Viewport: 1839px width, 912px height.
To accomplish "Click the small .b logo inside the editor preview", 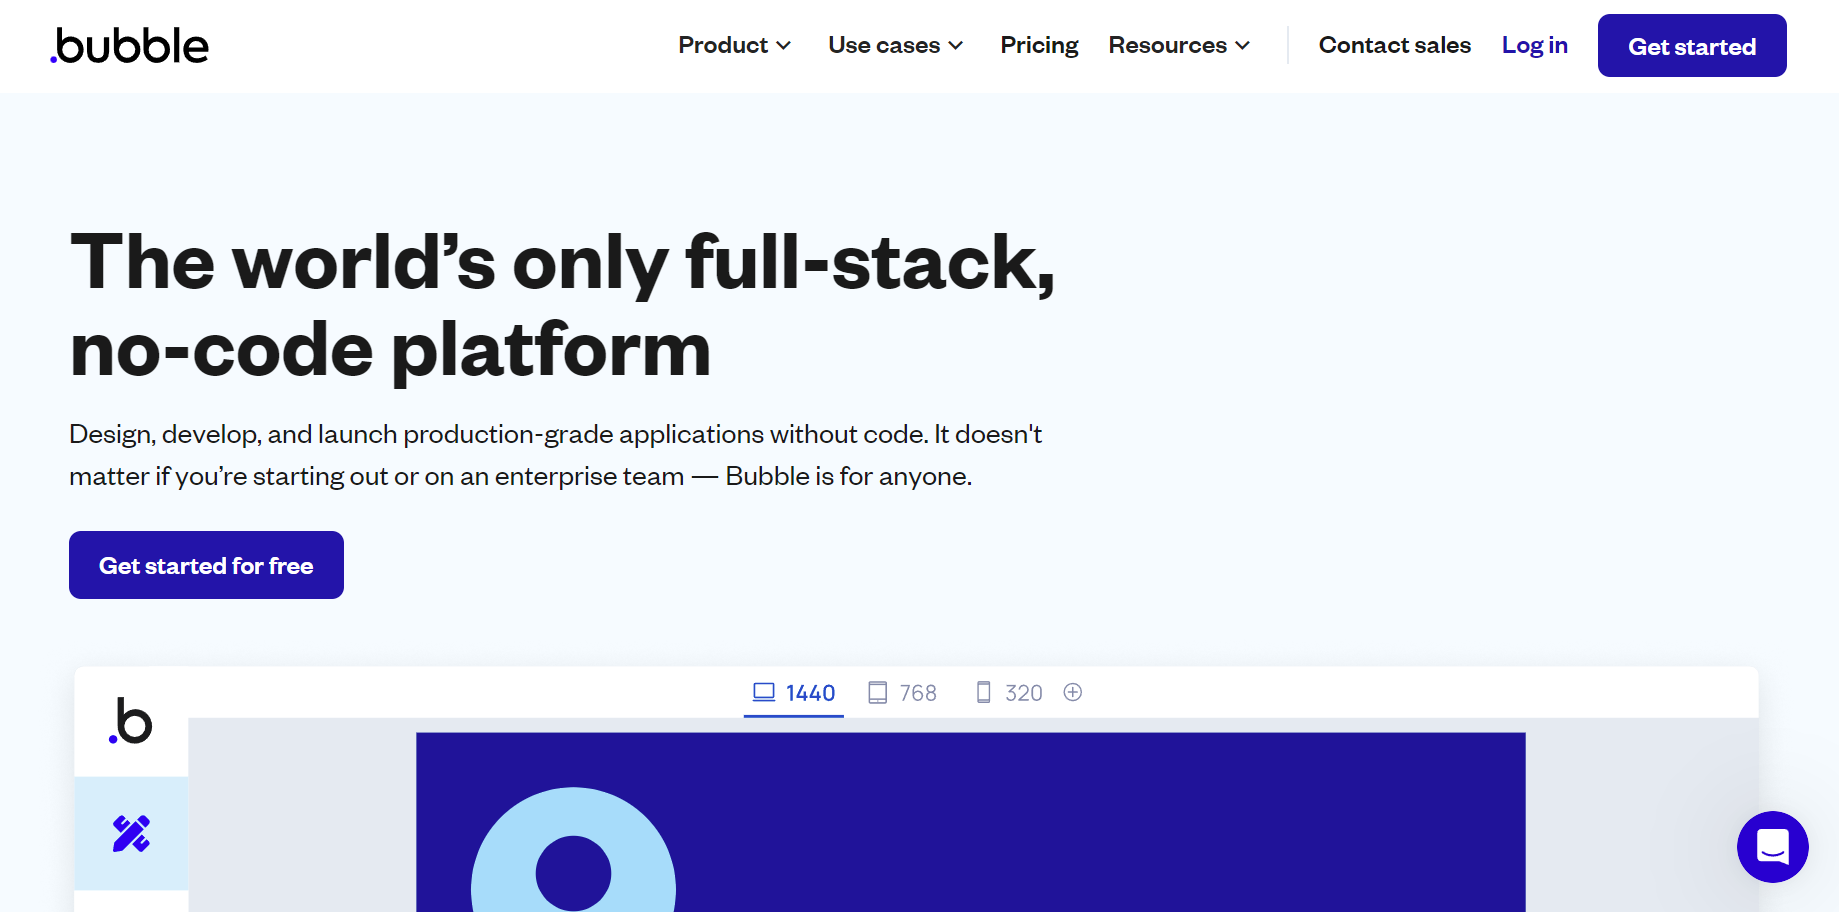I will tap(129, 722).
